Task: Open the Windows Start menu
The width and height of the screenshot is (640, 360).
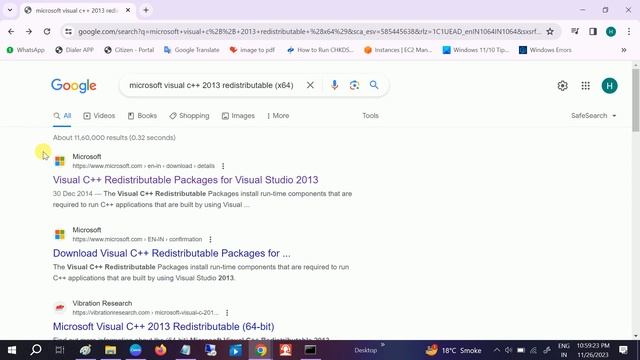Action: (x=12, y=350)
